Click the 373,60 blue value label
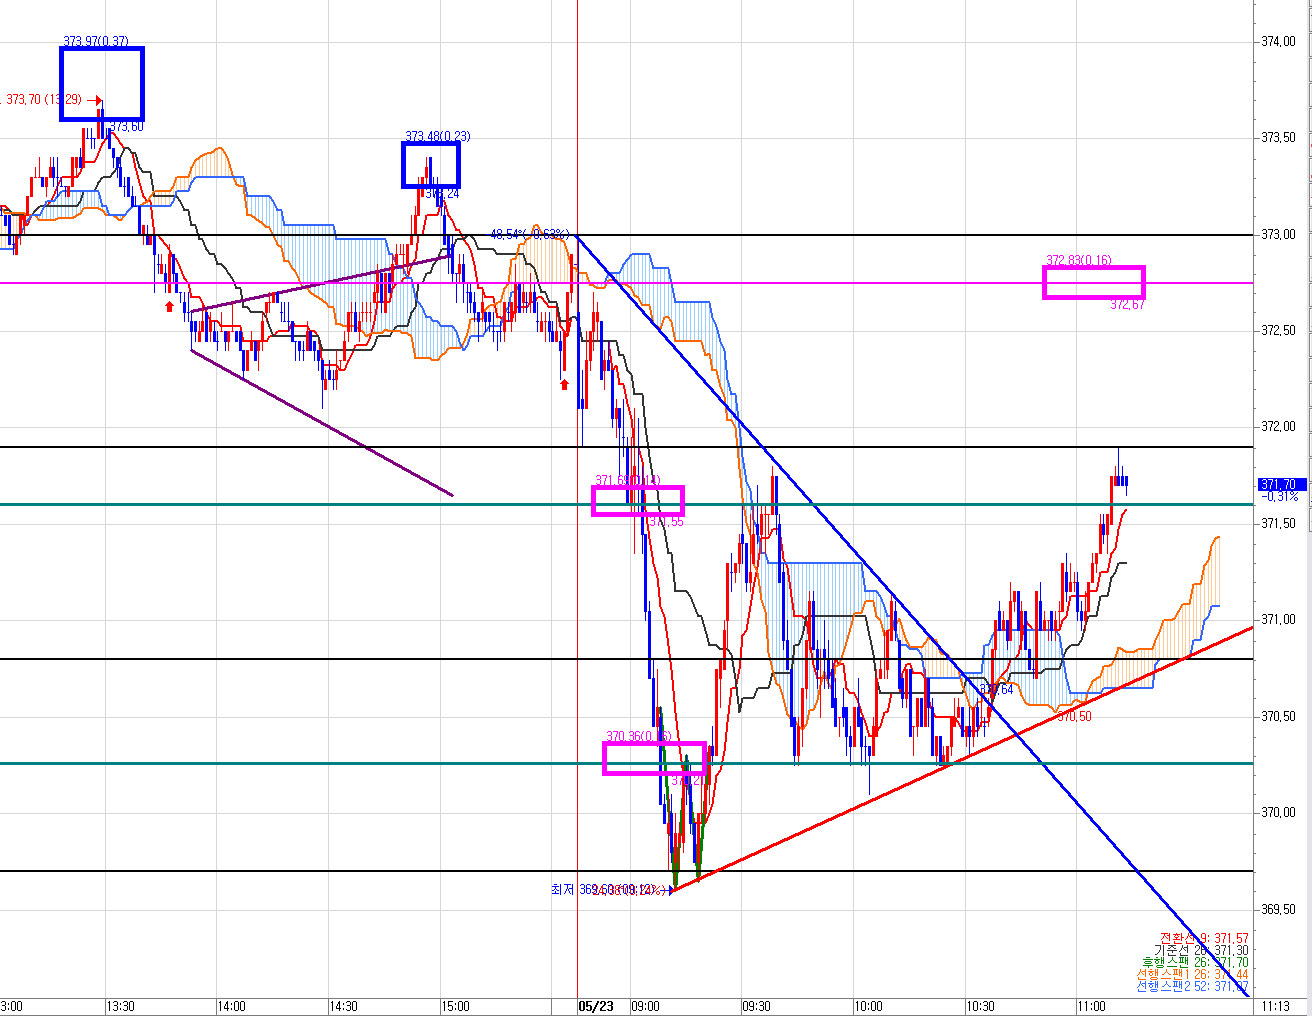Viewport: 1312px width, 1016px height. coord(126,127)
